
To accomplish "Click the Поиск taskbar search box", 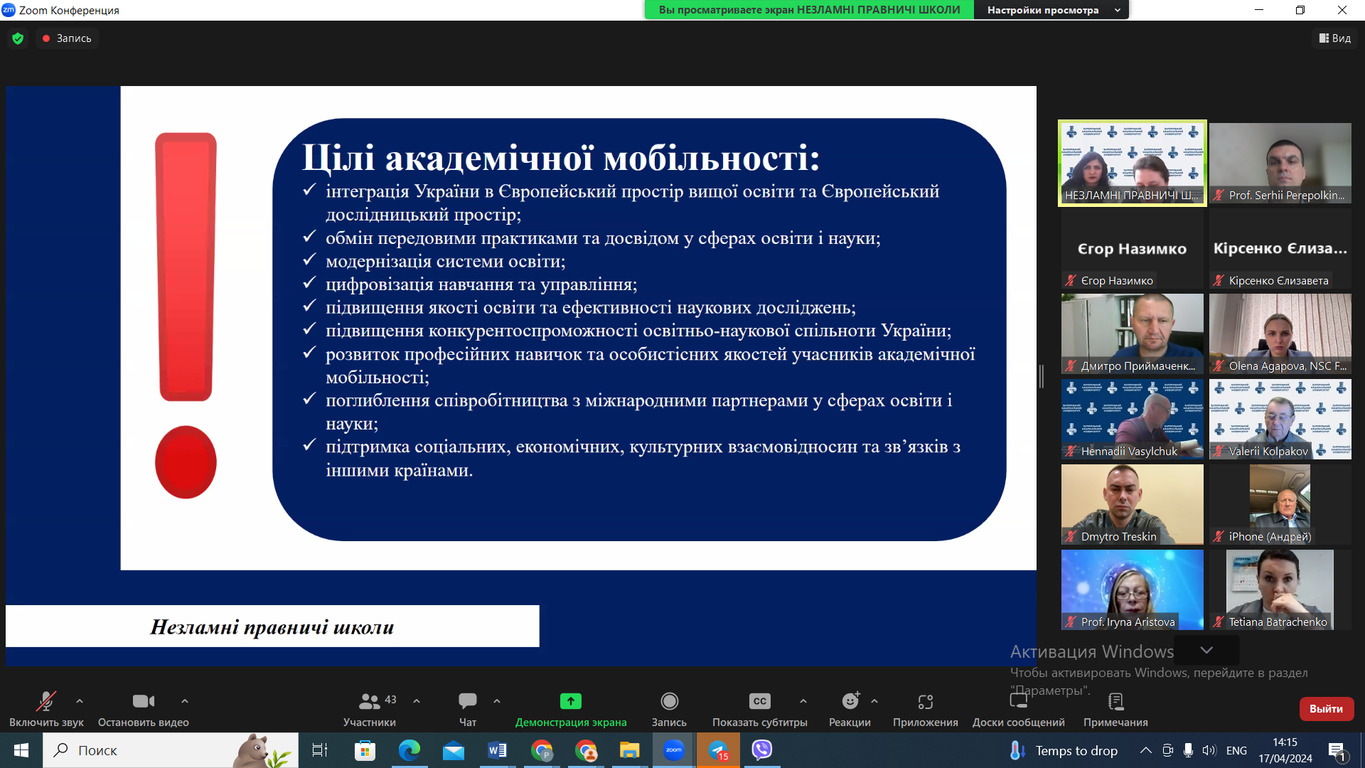I will coord(170,750).
